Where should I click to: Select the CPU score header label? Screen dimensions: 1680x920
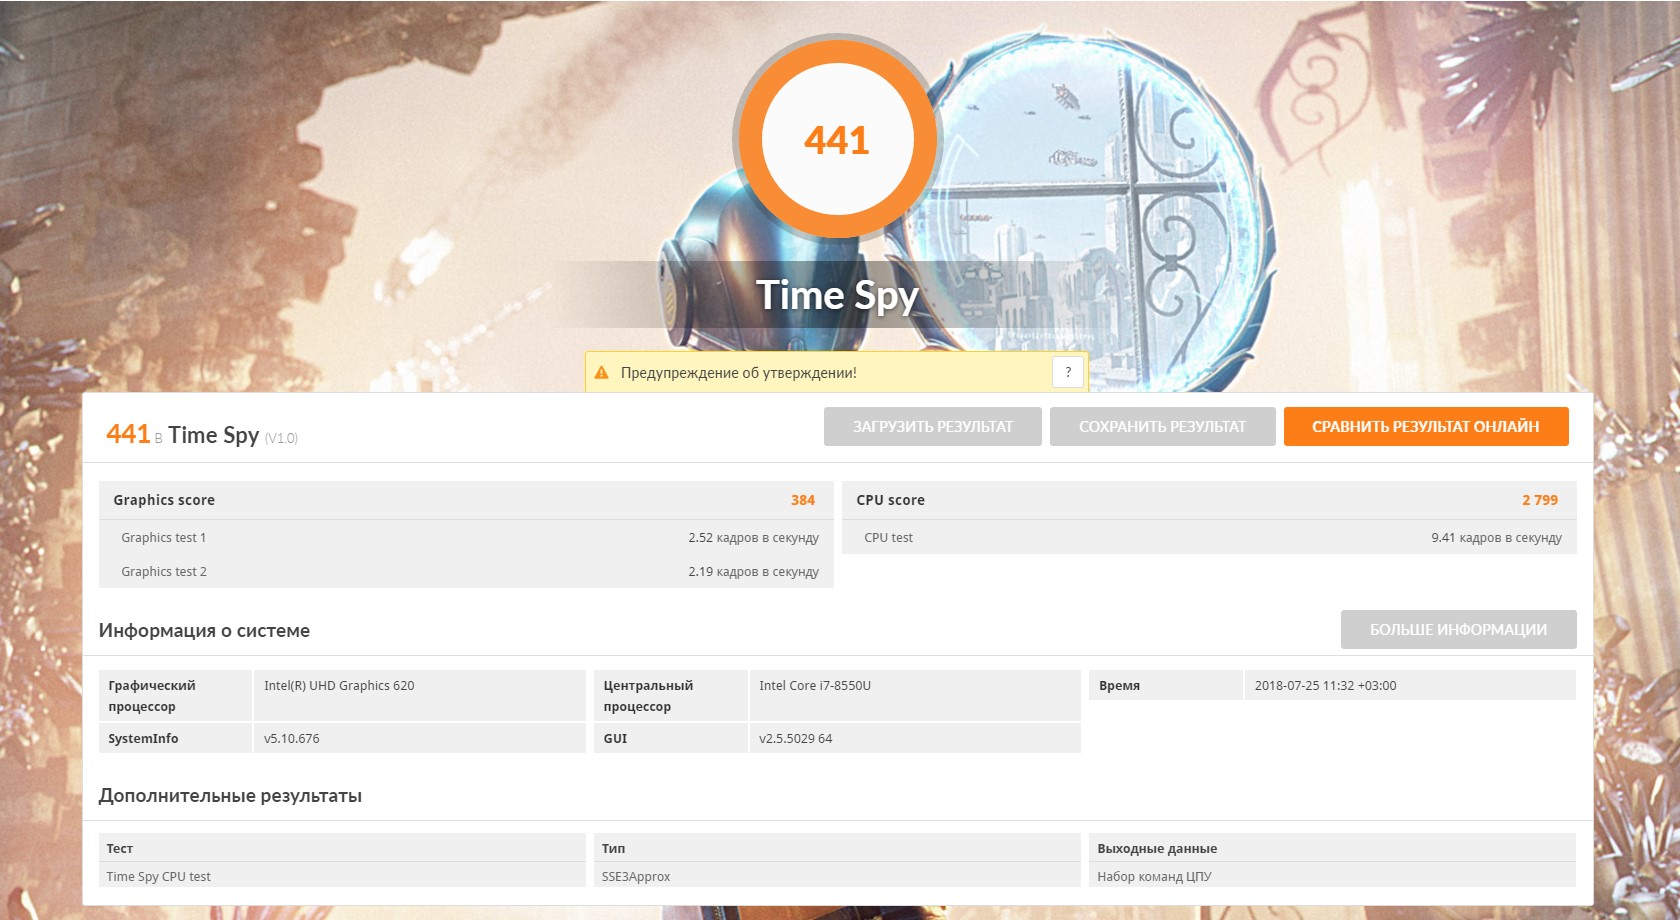[x=890, y=500]
